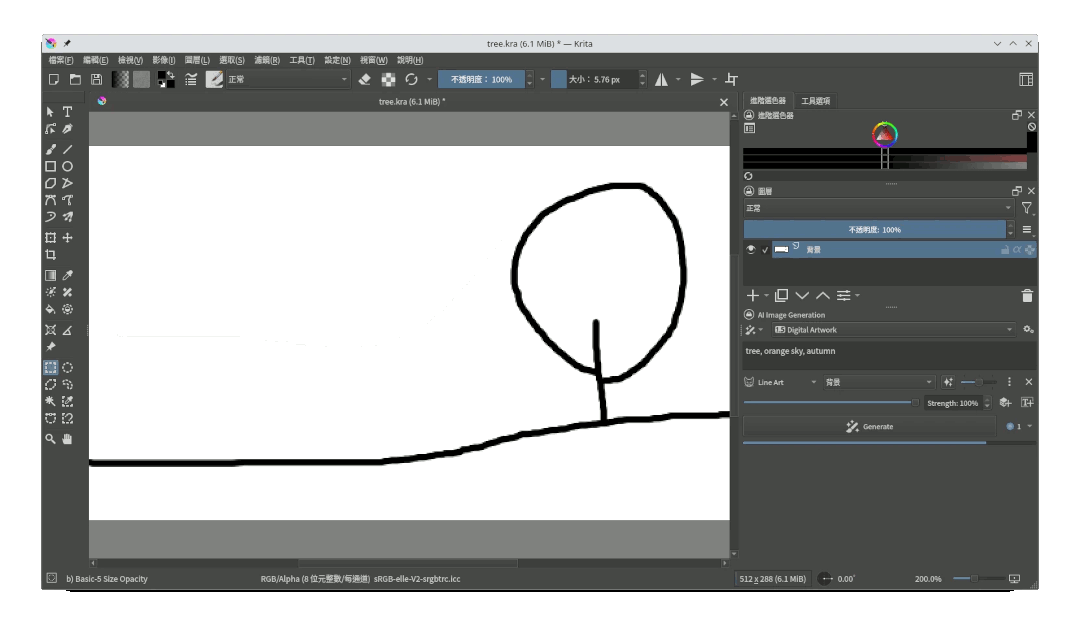This screenshot has width=1080, height=639.
Task: Expand the Line Art control type dropdown
Action: [787, 382]
